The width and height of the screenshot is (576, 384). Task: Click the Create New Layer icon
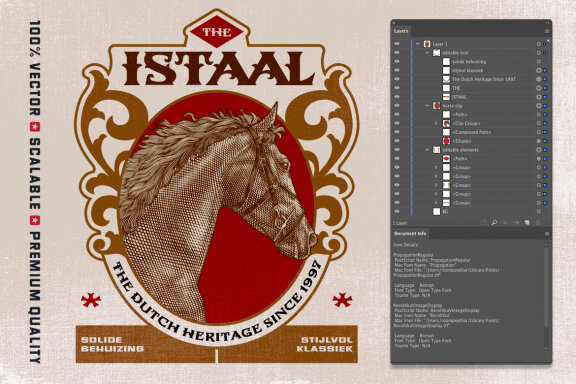[527, 223]
